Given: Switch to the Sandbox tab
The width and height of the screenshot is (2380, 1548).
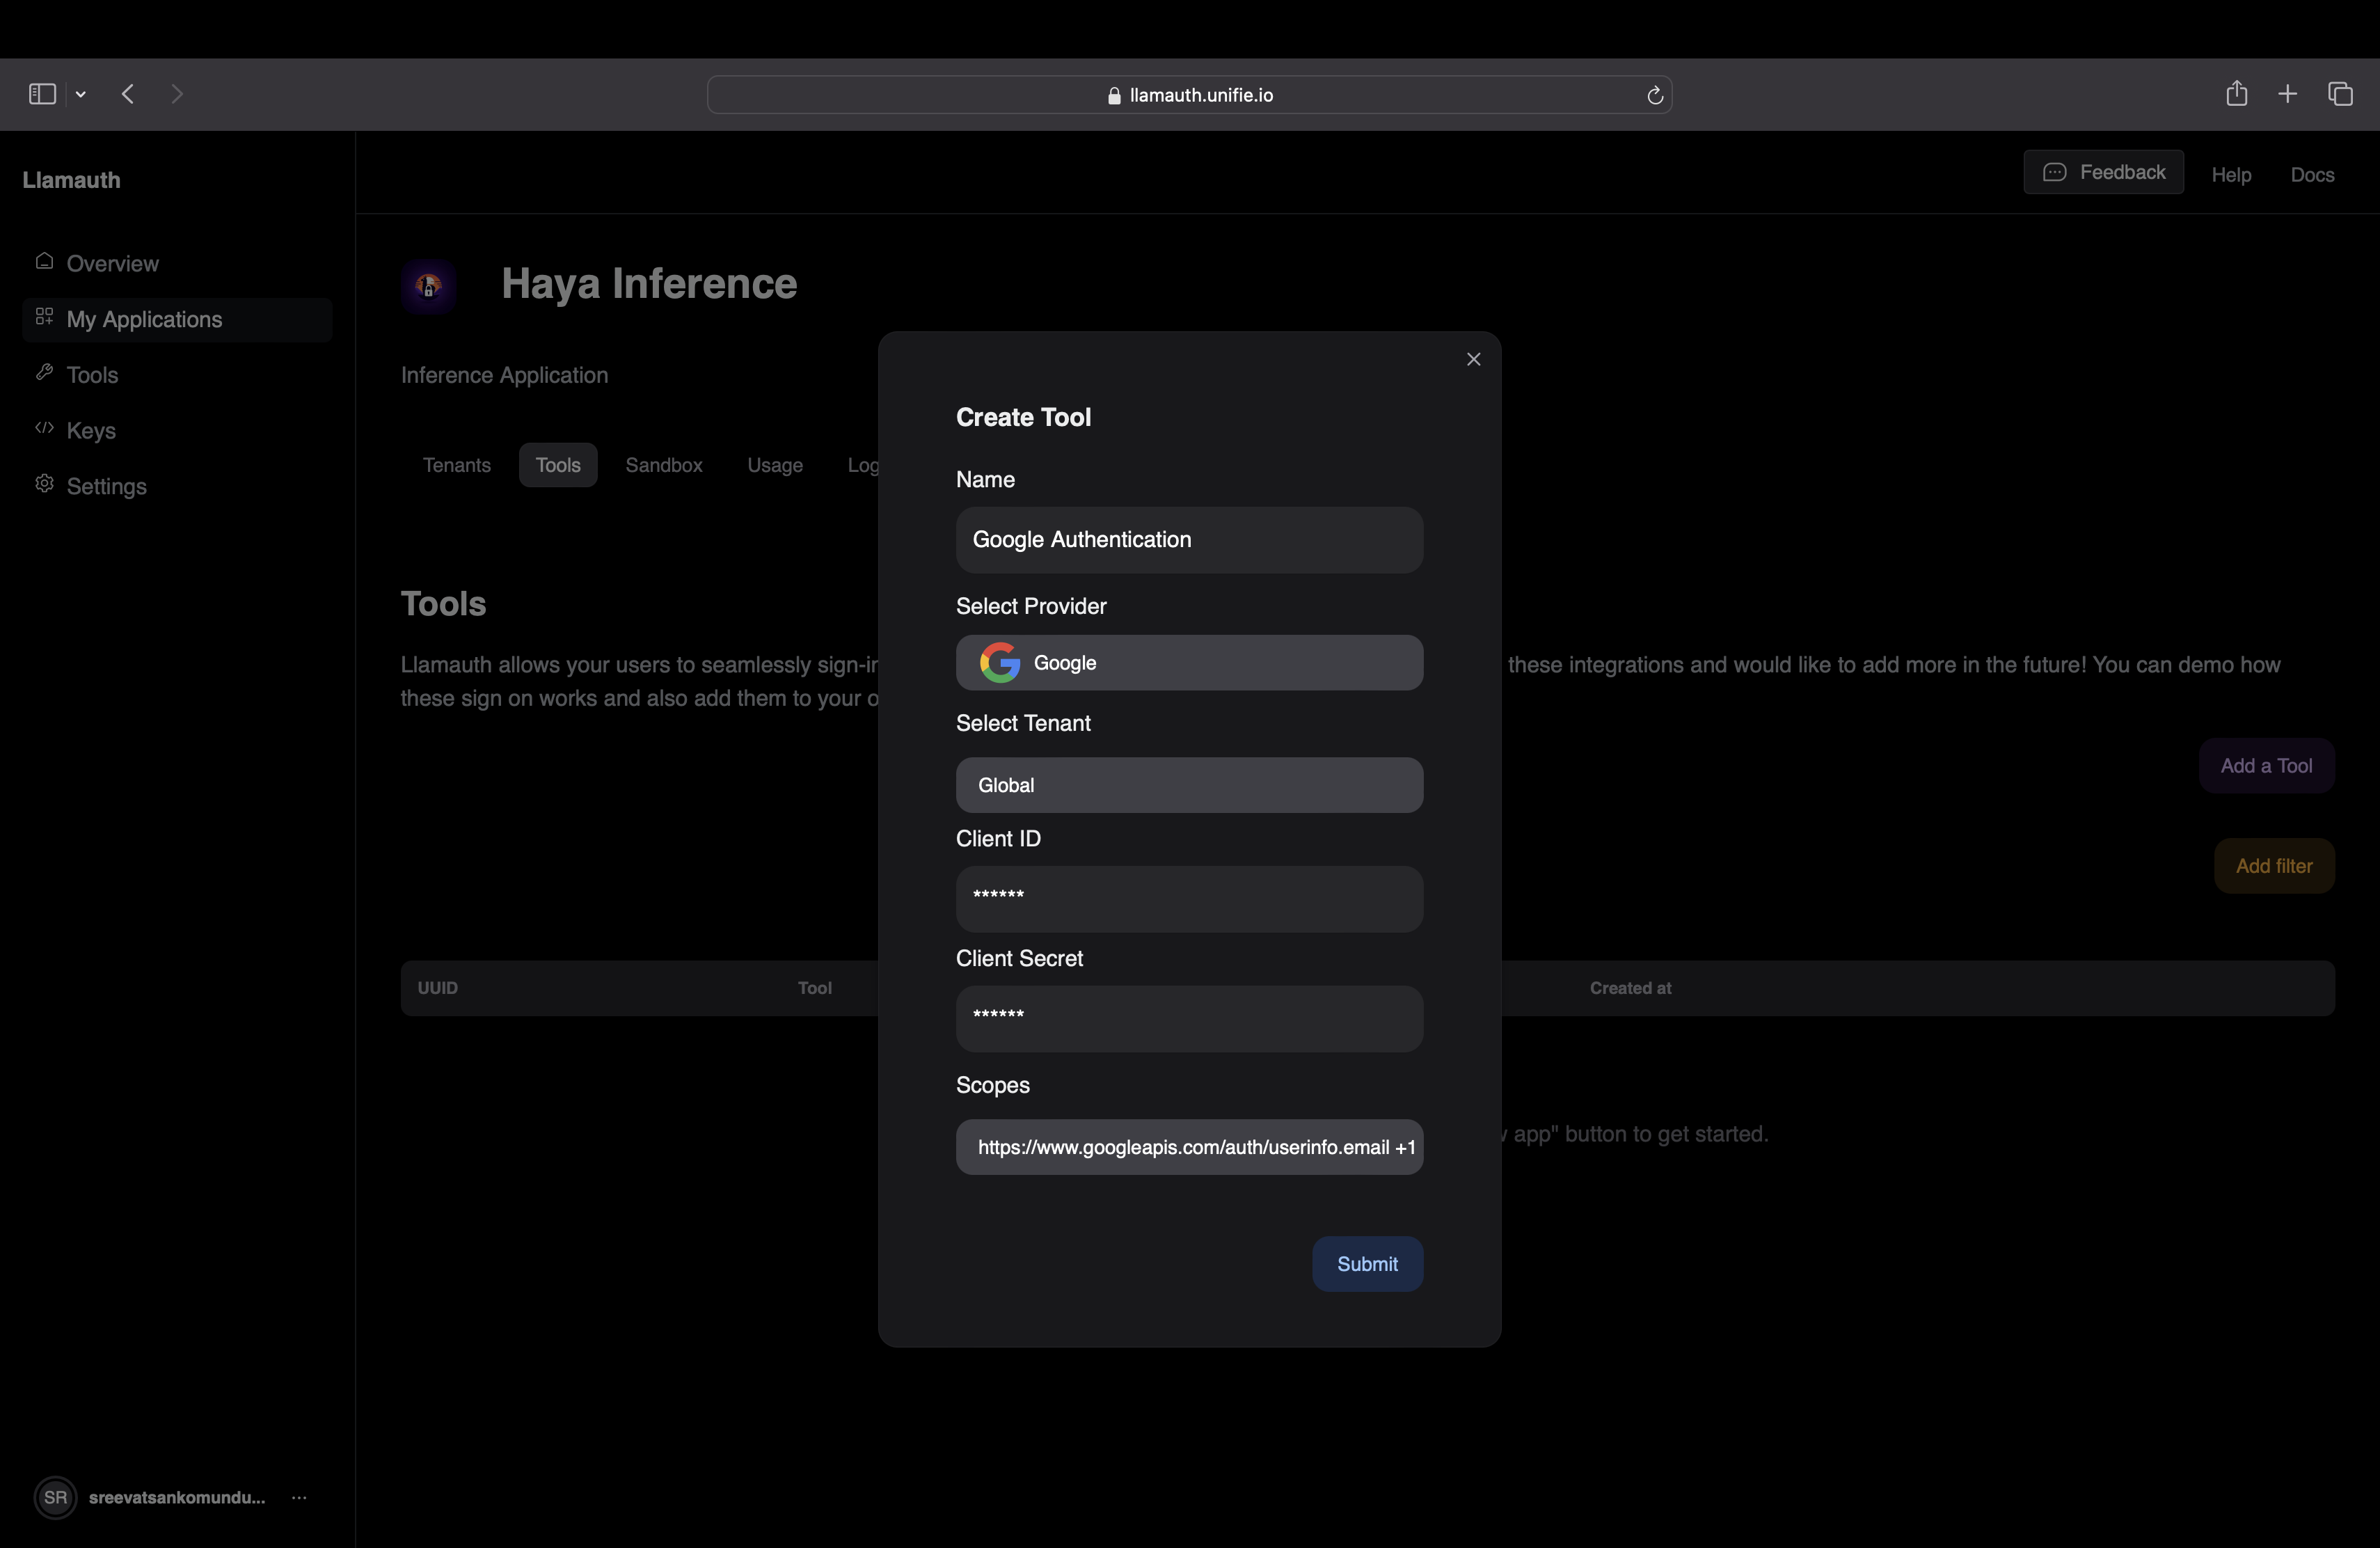Looking at the screenshot, I should (x=664, y=465).
